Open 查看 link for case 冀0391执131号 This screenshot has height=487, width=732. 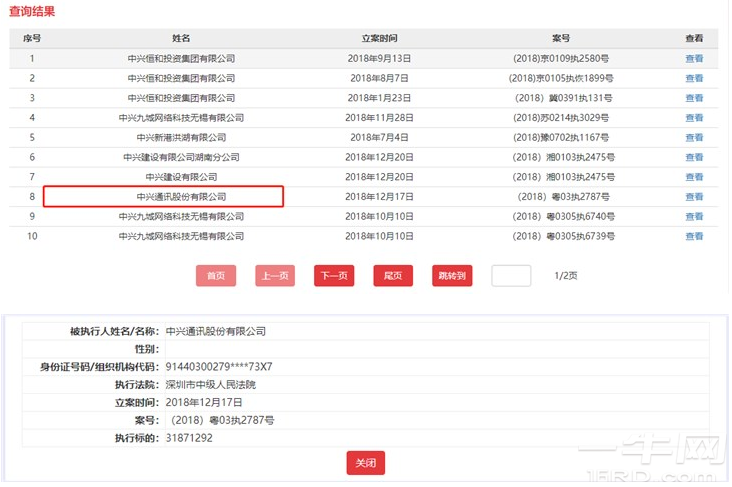[694, 98]
